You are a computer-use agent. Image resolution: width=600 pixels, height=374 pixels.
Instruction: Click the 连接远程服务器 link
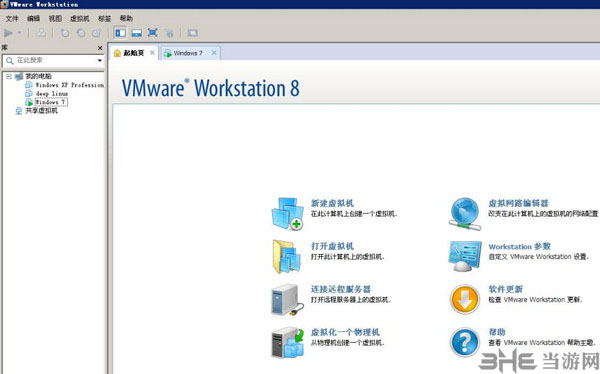(x=341, y=289)
